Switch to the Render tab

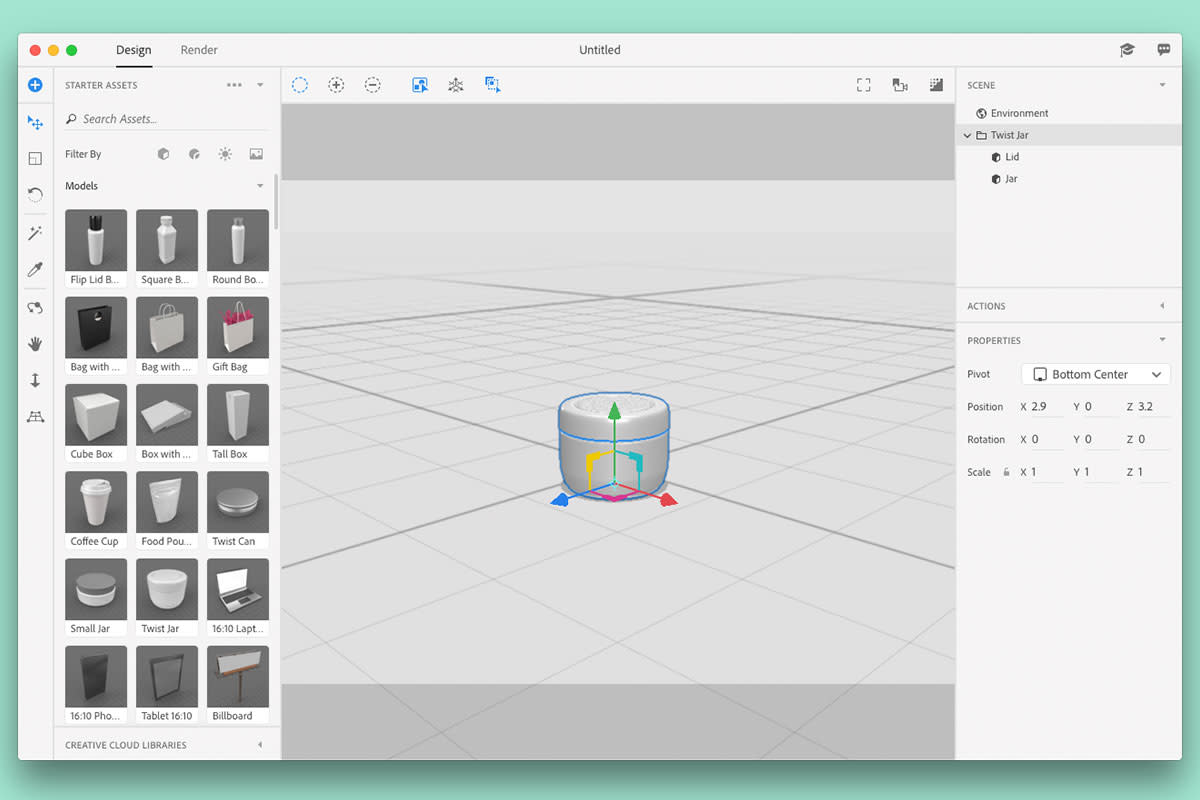click(x=199, y=50)
